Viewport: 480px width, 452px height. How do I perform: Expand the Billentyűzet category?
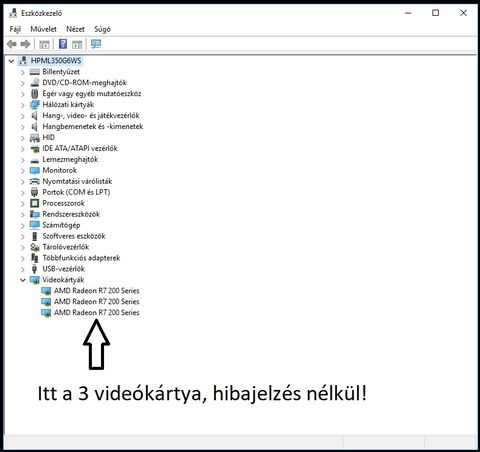point(23,72)
